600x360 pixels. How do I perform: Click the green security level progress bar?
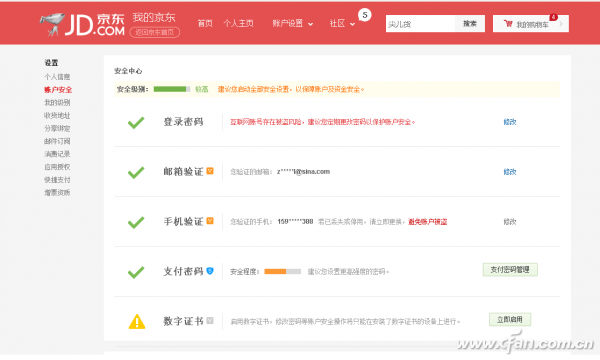172,89
